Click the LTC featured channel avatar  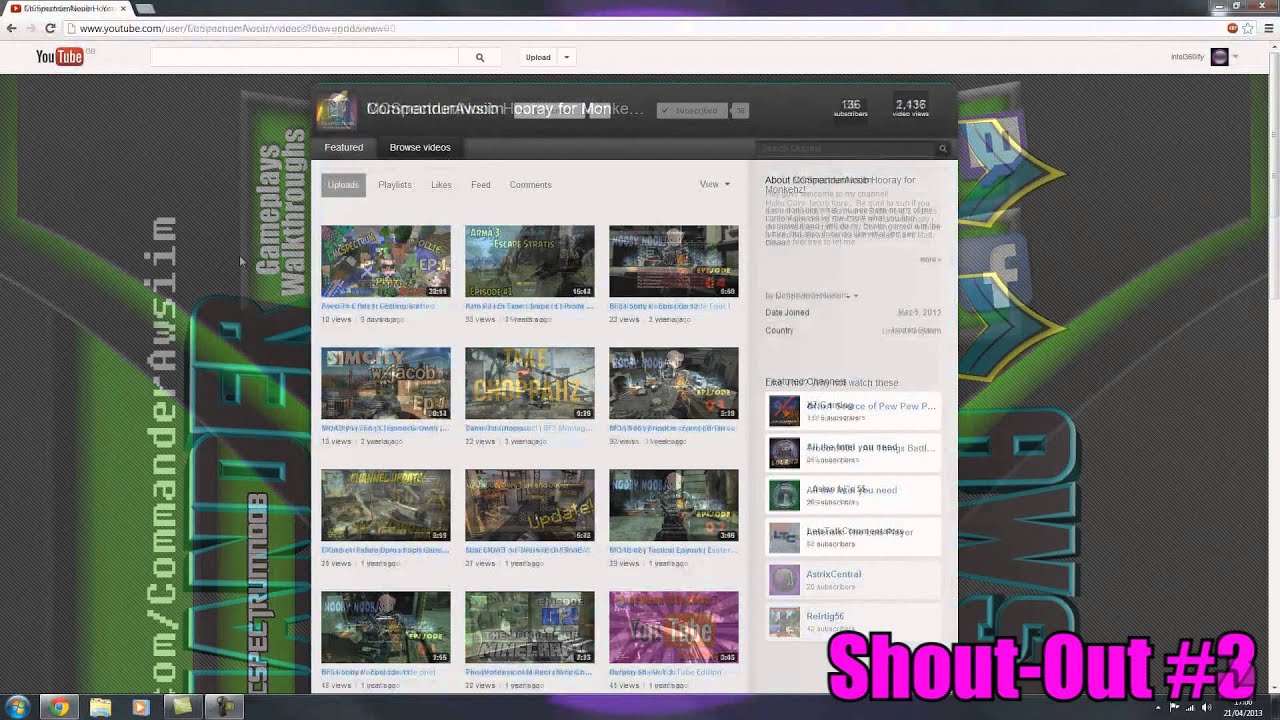pyautogui.click(x=784, y=538)
